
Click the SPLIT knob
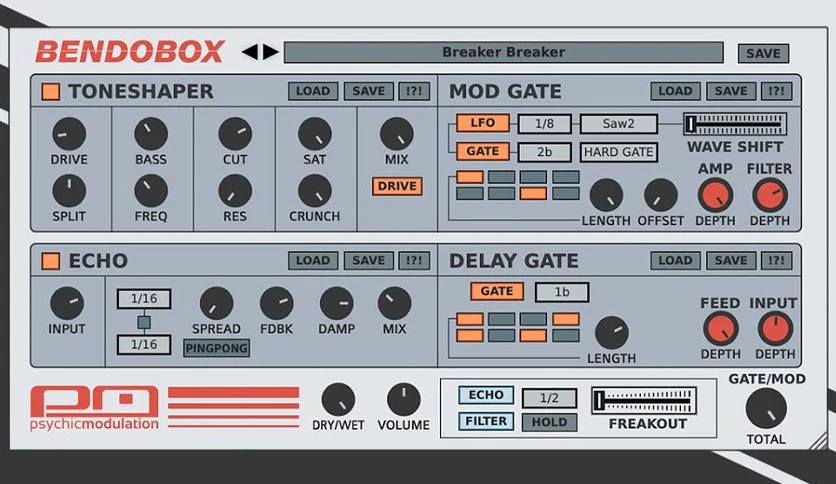pos(69,191)
